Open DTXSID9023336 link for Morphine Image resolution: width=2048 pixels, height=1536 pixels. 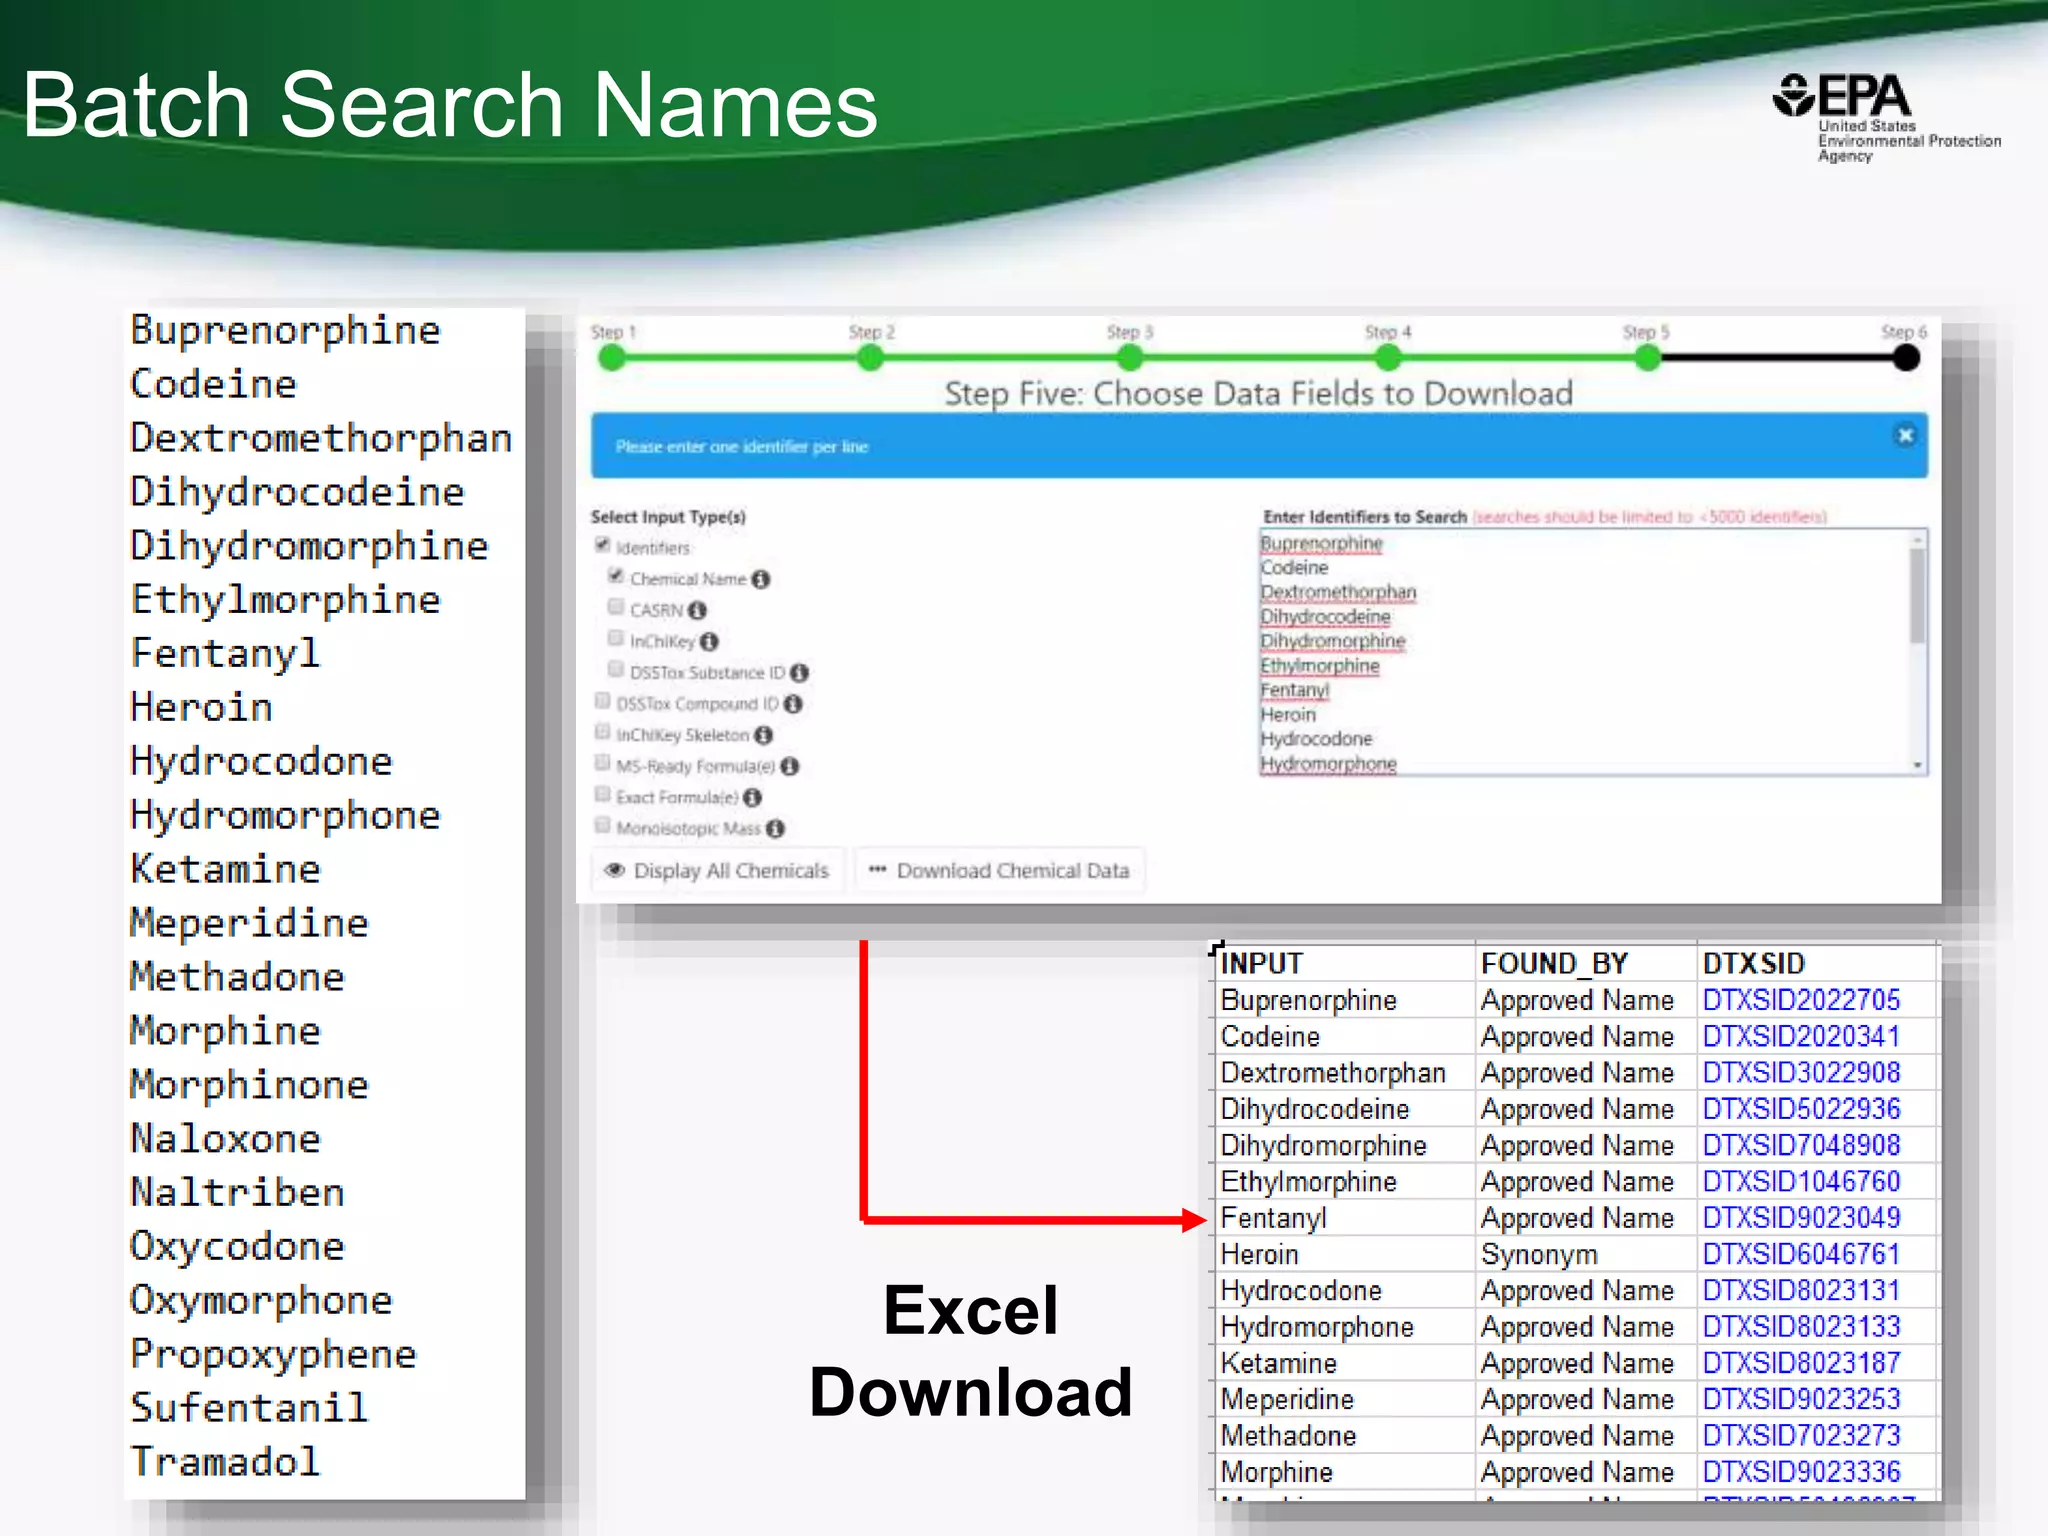1801,1472
